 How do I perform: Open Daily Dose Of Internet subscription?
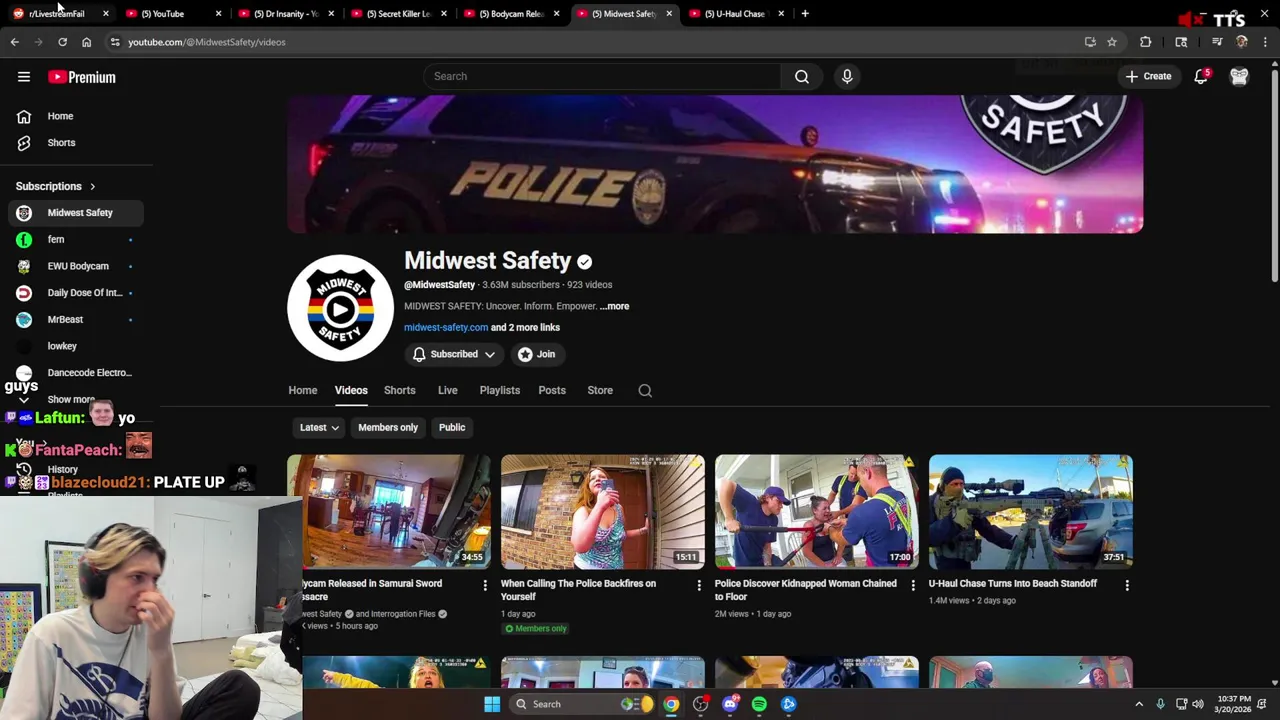pyautogui.click(x=76, y=293)
